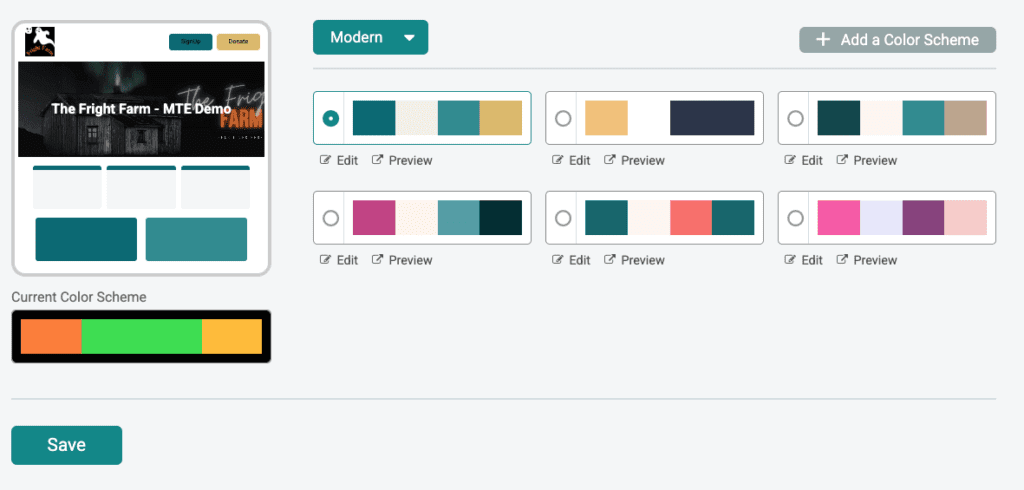Click the Preview icon under the yellow-navy scheme
The height and width of the screenshot is (490, 1024).
[609, 160]
